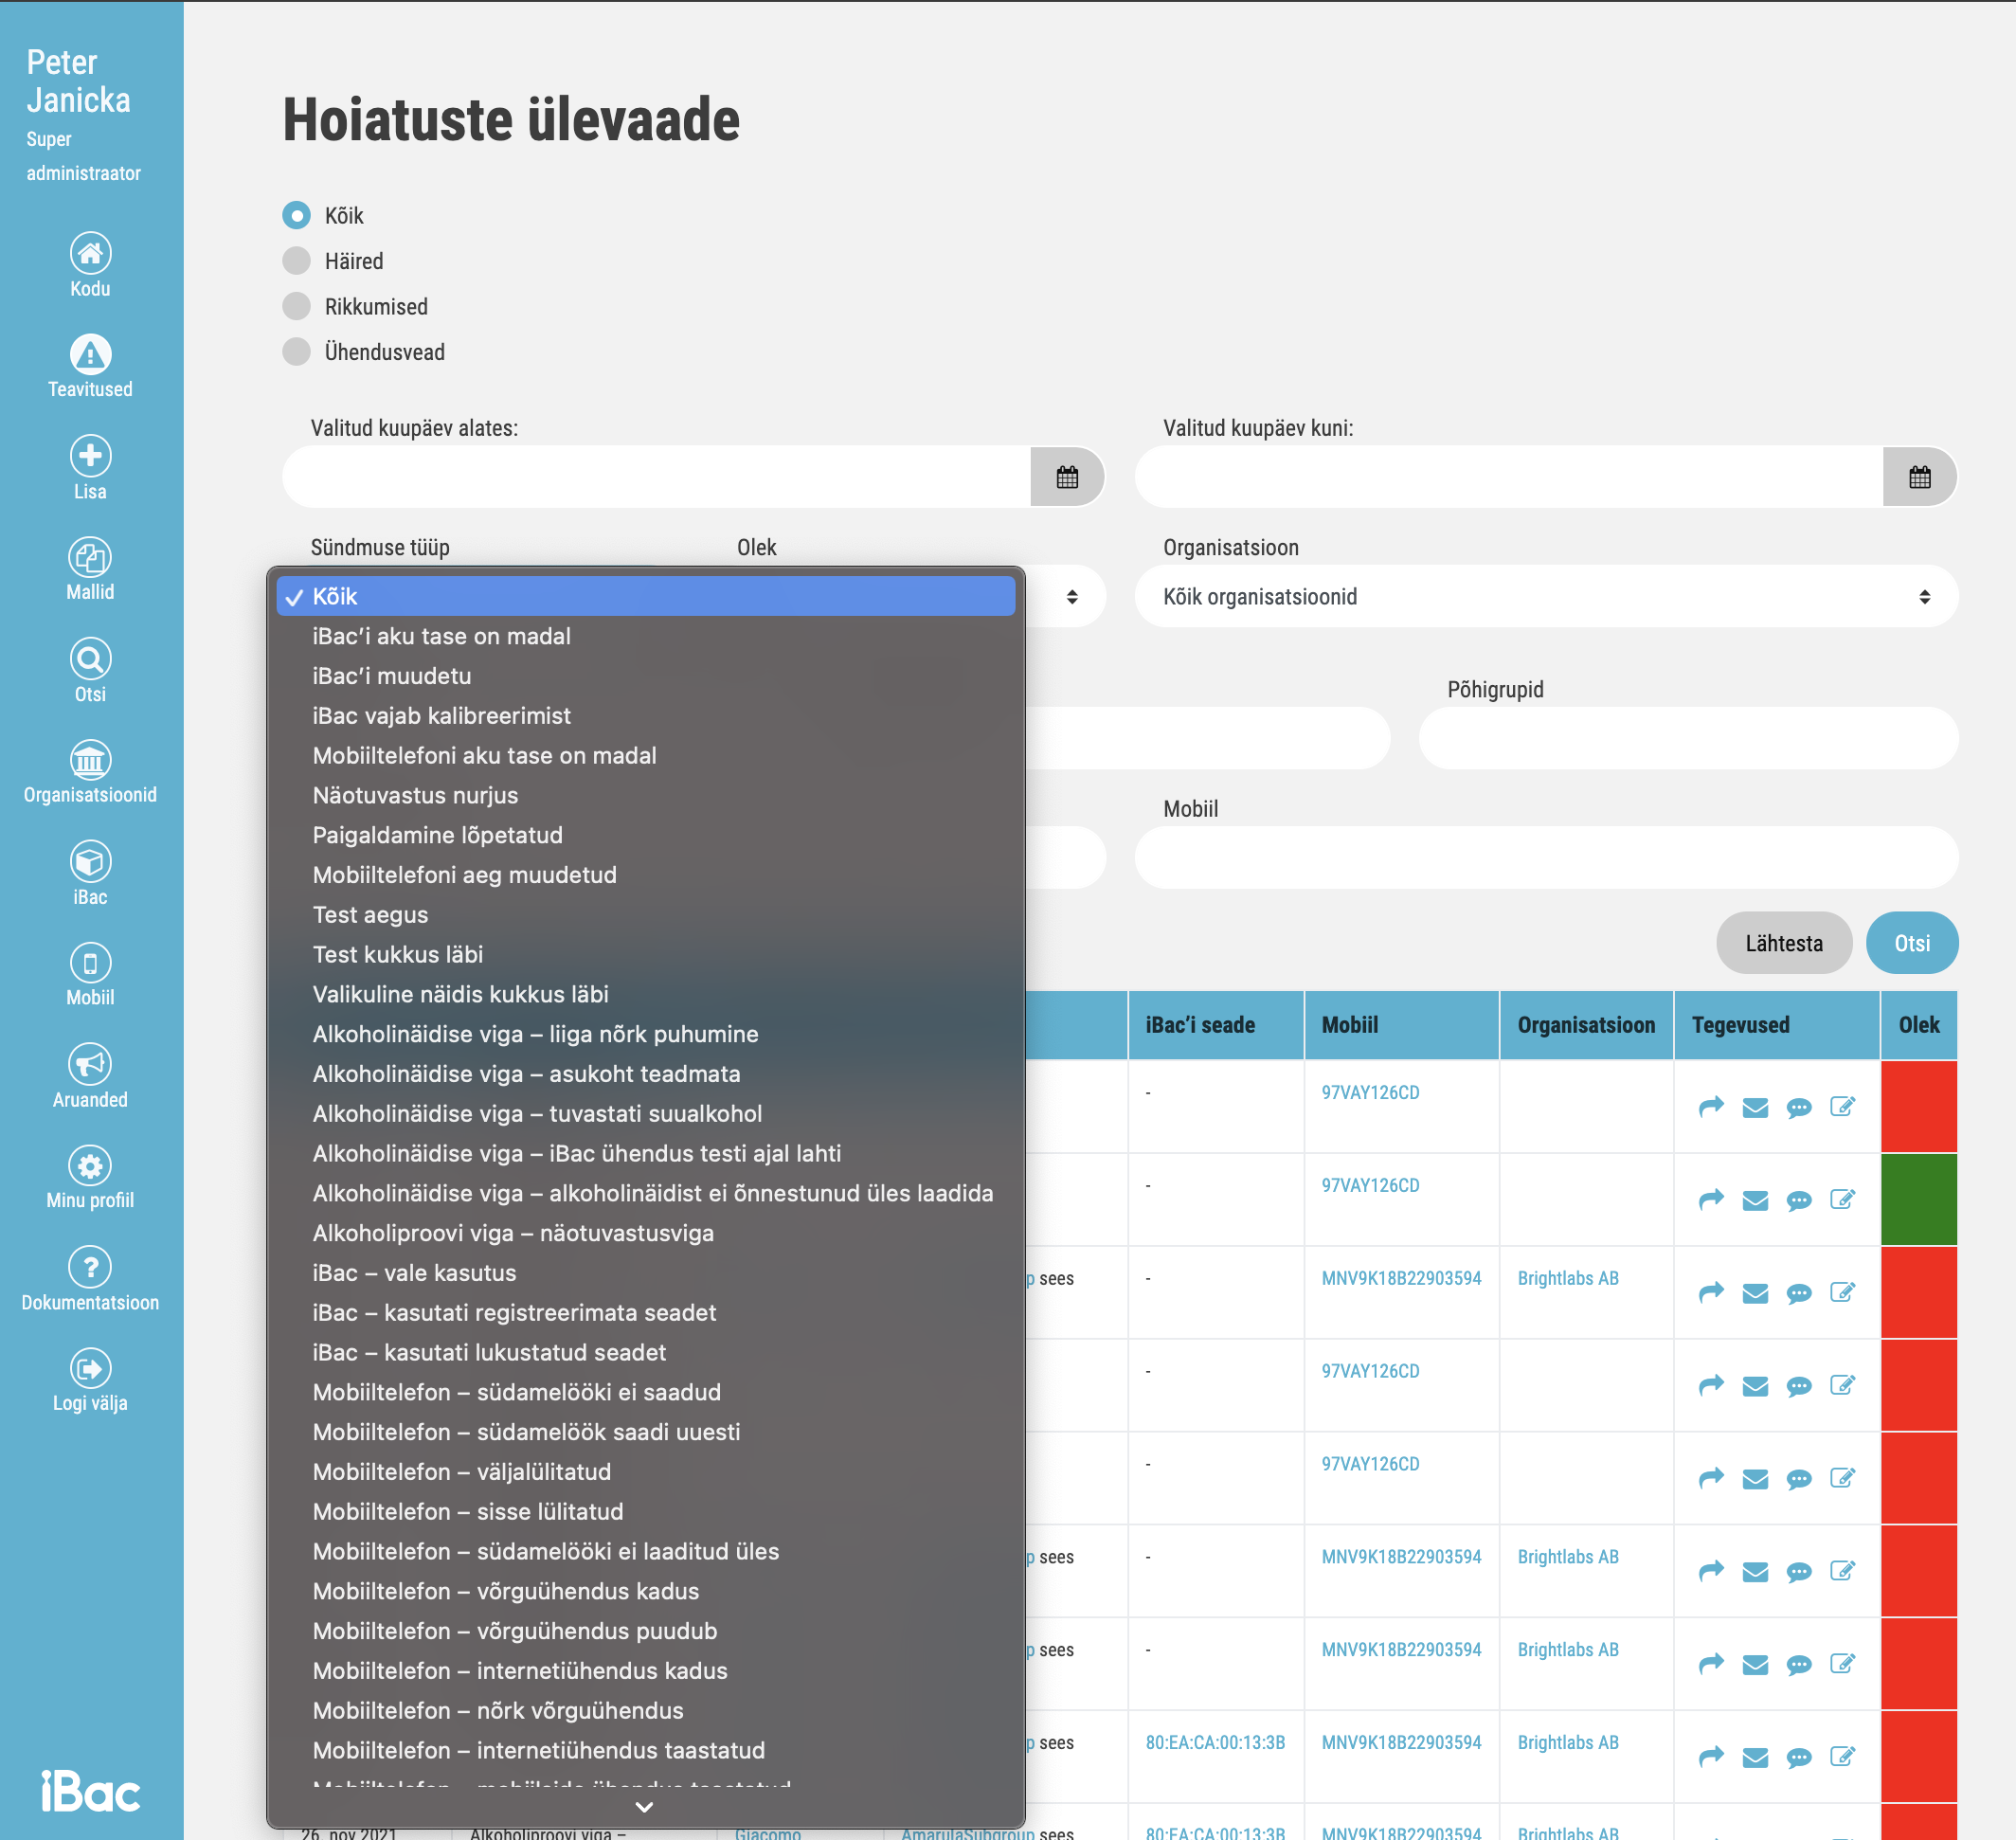Open Aruanded reports megaphone icon
Viewport: 2016px width, 1840px height.
click(x=90, y=1064)
